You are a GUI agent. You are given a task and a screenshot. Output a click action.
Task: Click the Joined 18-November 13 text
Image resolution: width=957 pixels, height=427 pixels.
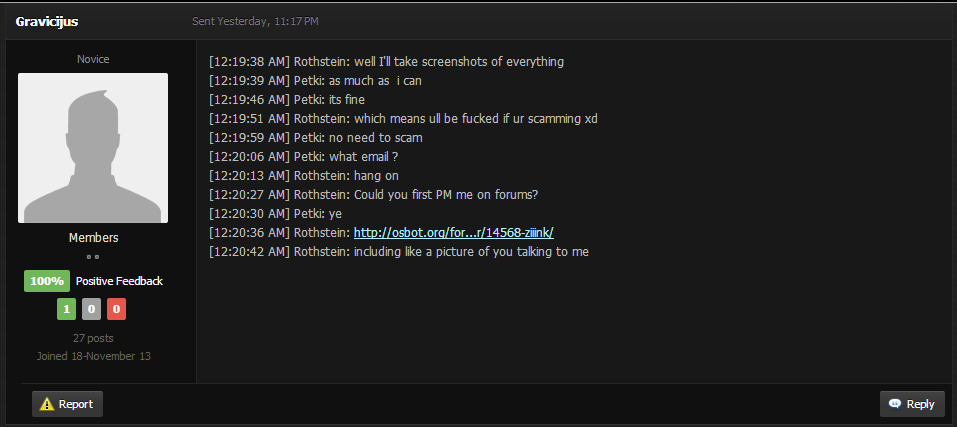pyautogui.click(x=93, y=355)
